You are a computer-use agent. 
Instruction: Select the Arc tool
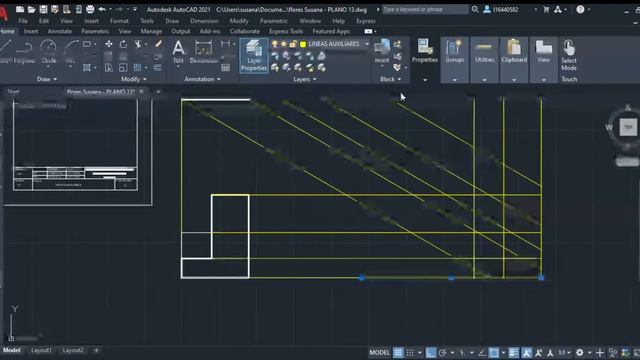[x=71, y=51]
